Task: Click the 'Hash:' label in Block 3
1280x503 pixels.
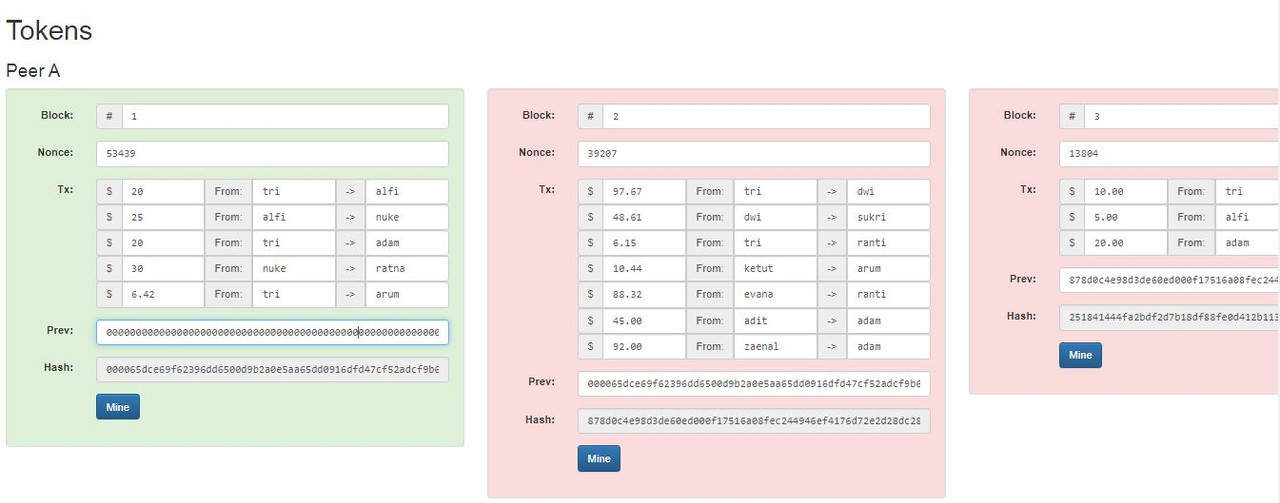Action: pos(1021,316)
